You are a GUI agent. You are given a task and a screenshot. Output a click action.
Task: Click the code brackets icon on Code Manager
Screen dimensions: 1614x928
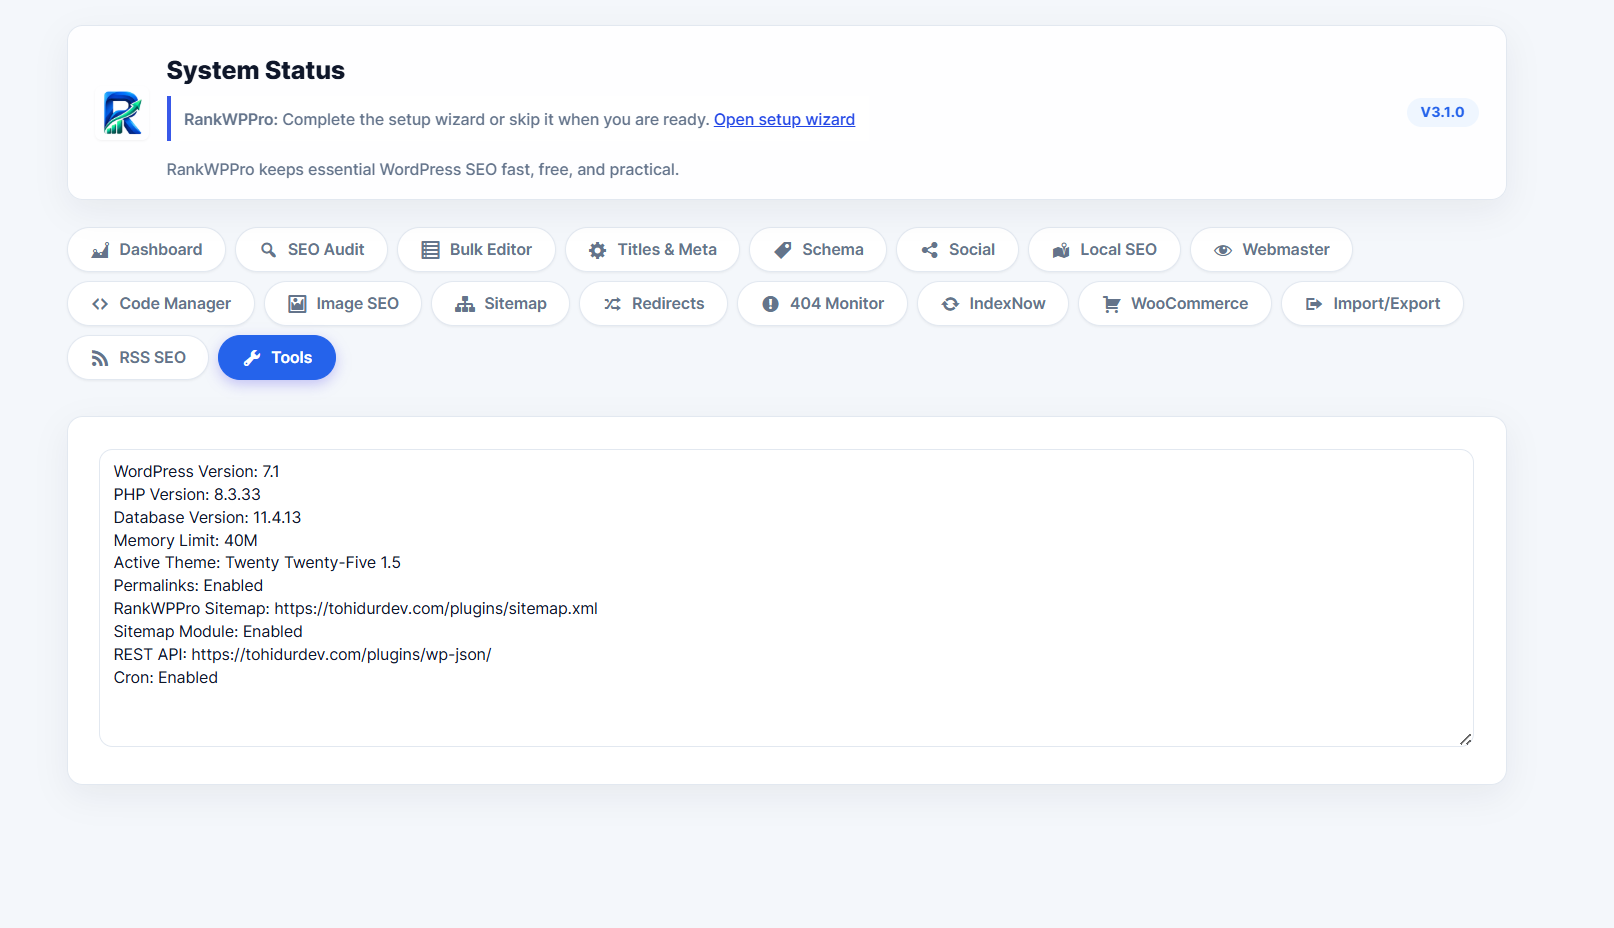coord(100,304)
